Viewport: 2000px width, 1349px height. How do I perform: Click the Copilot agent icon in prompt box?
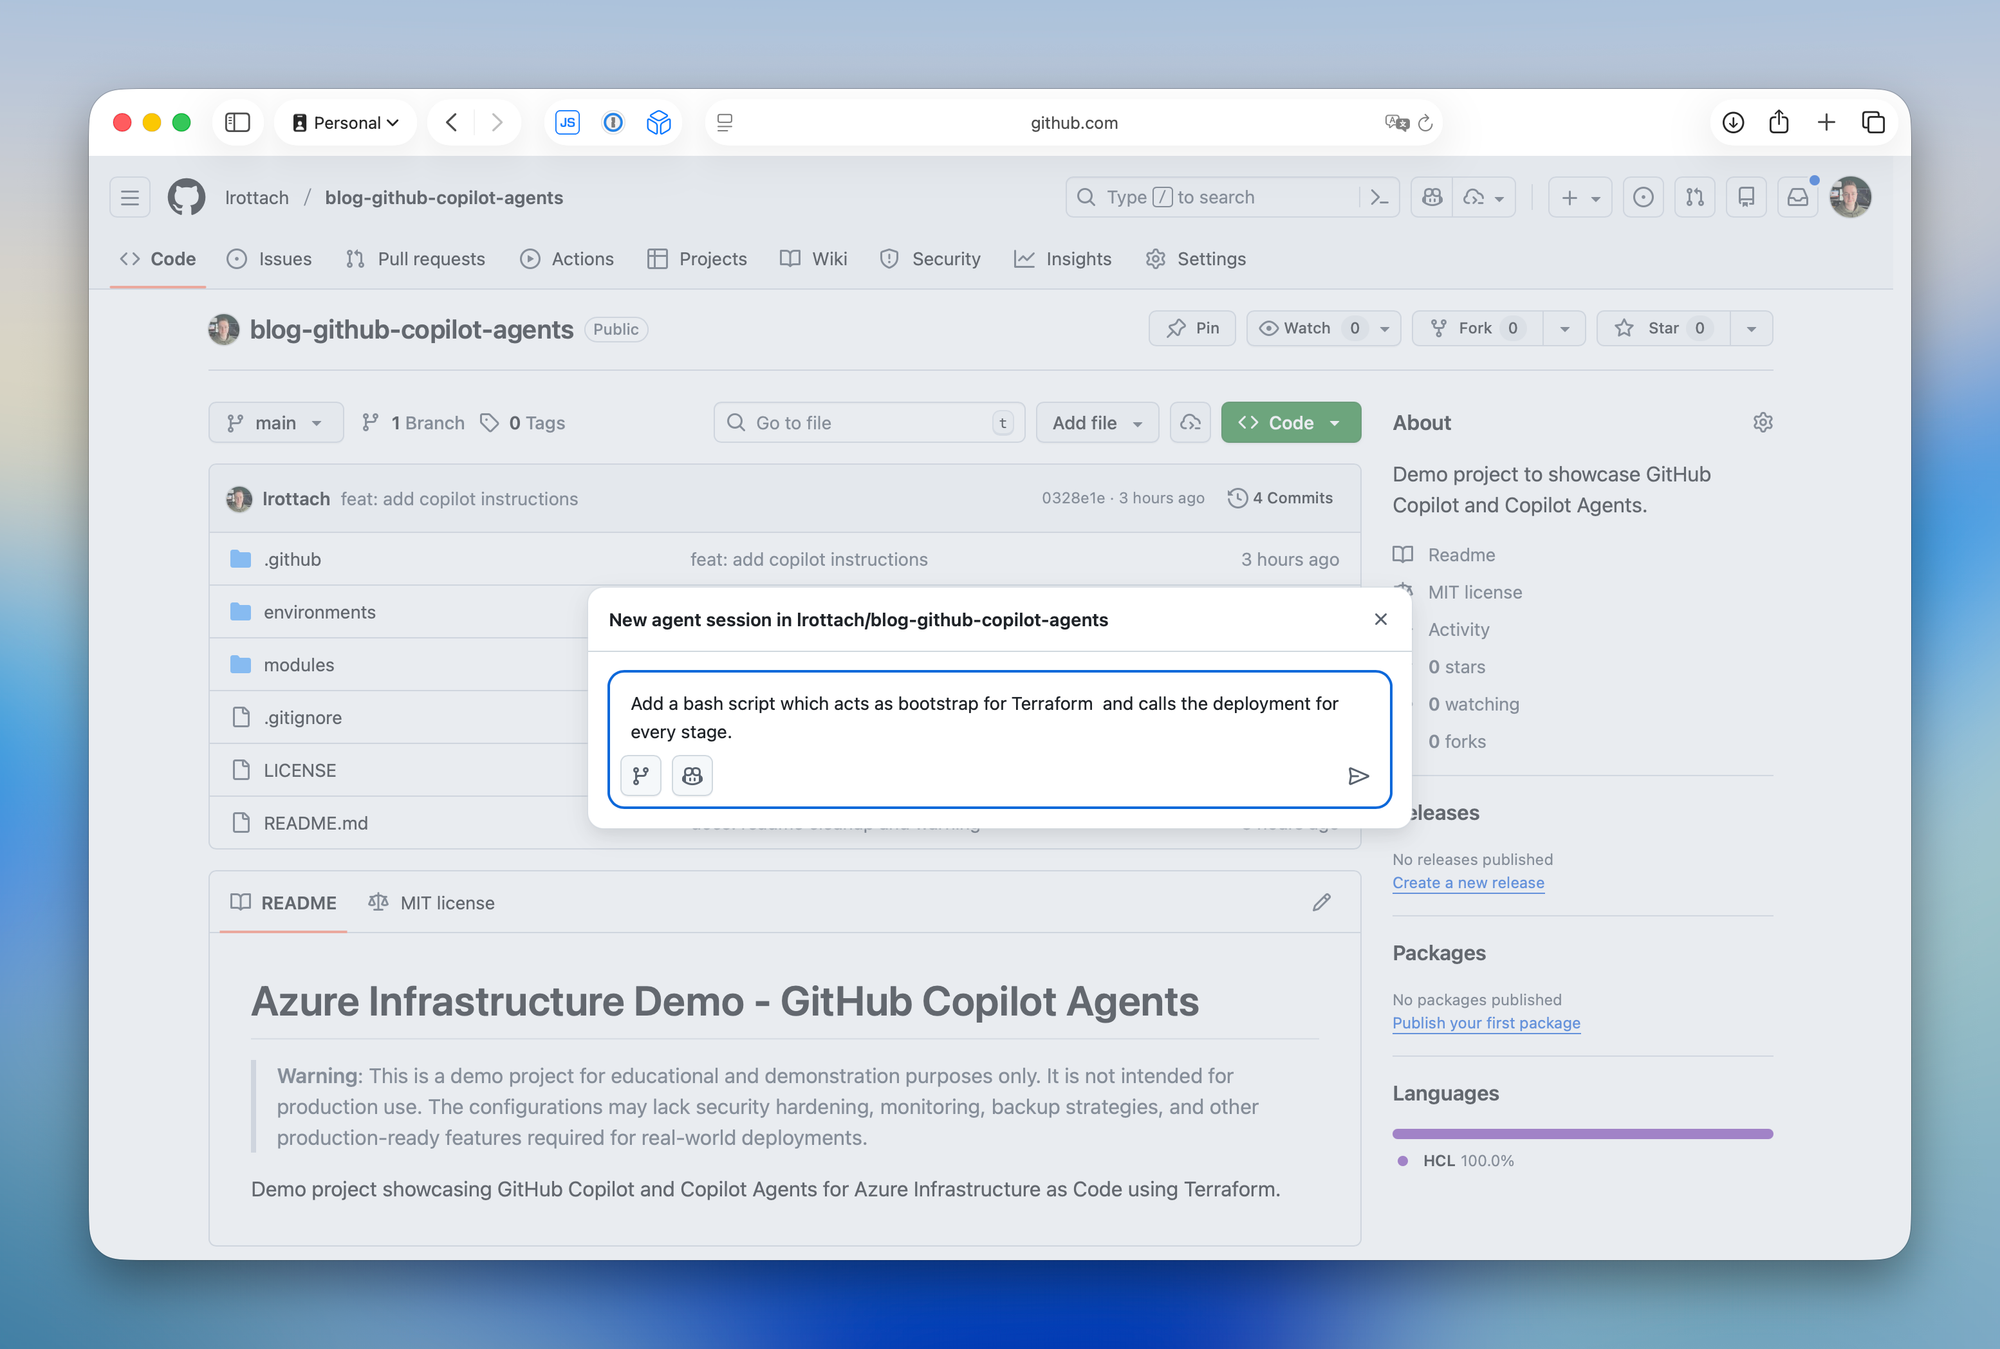[692, 776]
